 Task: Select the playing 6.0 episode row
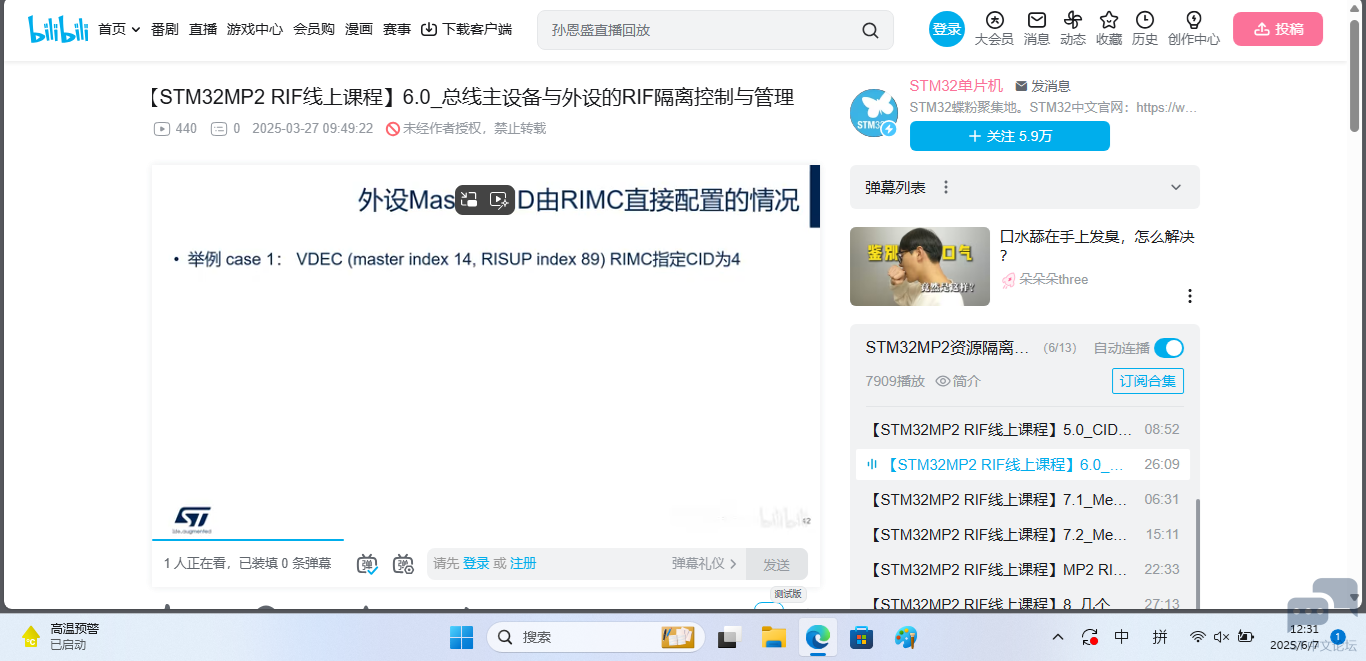click(1024, 464)
